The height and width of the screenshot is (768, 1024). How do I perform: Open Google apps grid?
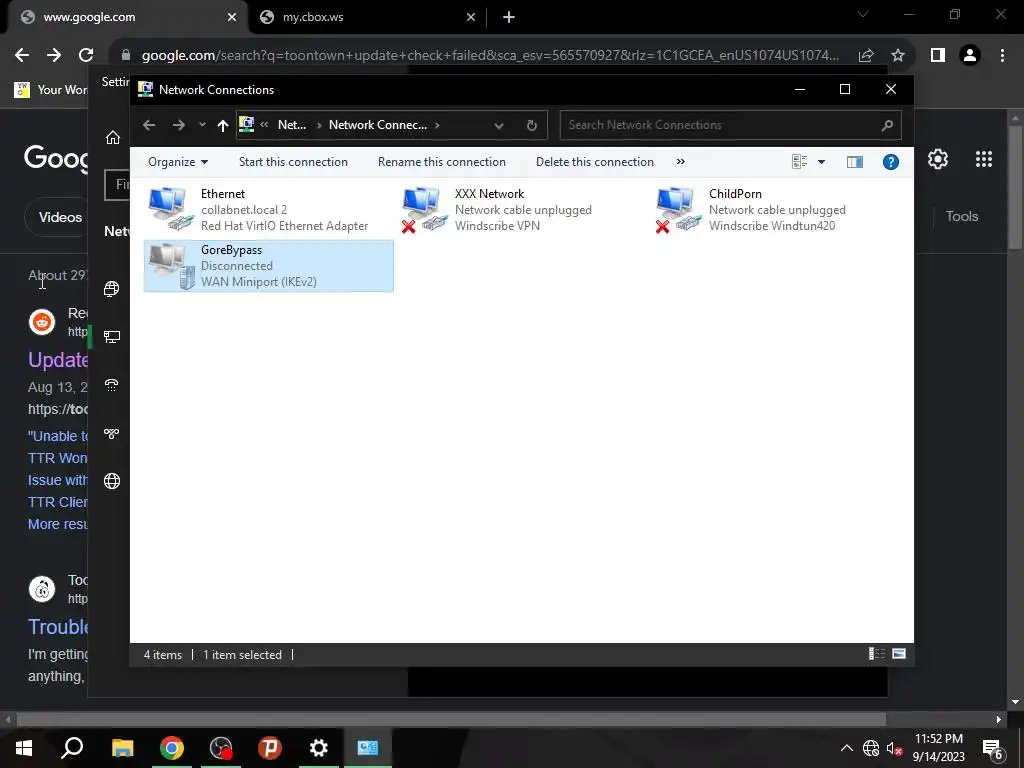click(x=984, y=159)
